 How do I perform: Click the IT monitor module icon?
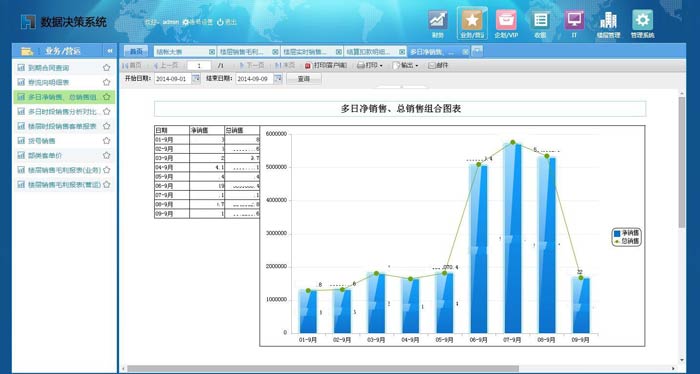[574, 21]
